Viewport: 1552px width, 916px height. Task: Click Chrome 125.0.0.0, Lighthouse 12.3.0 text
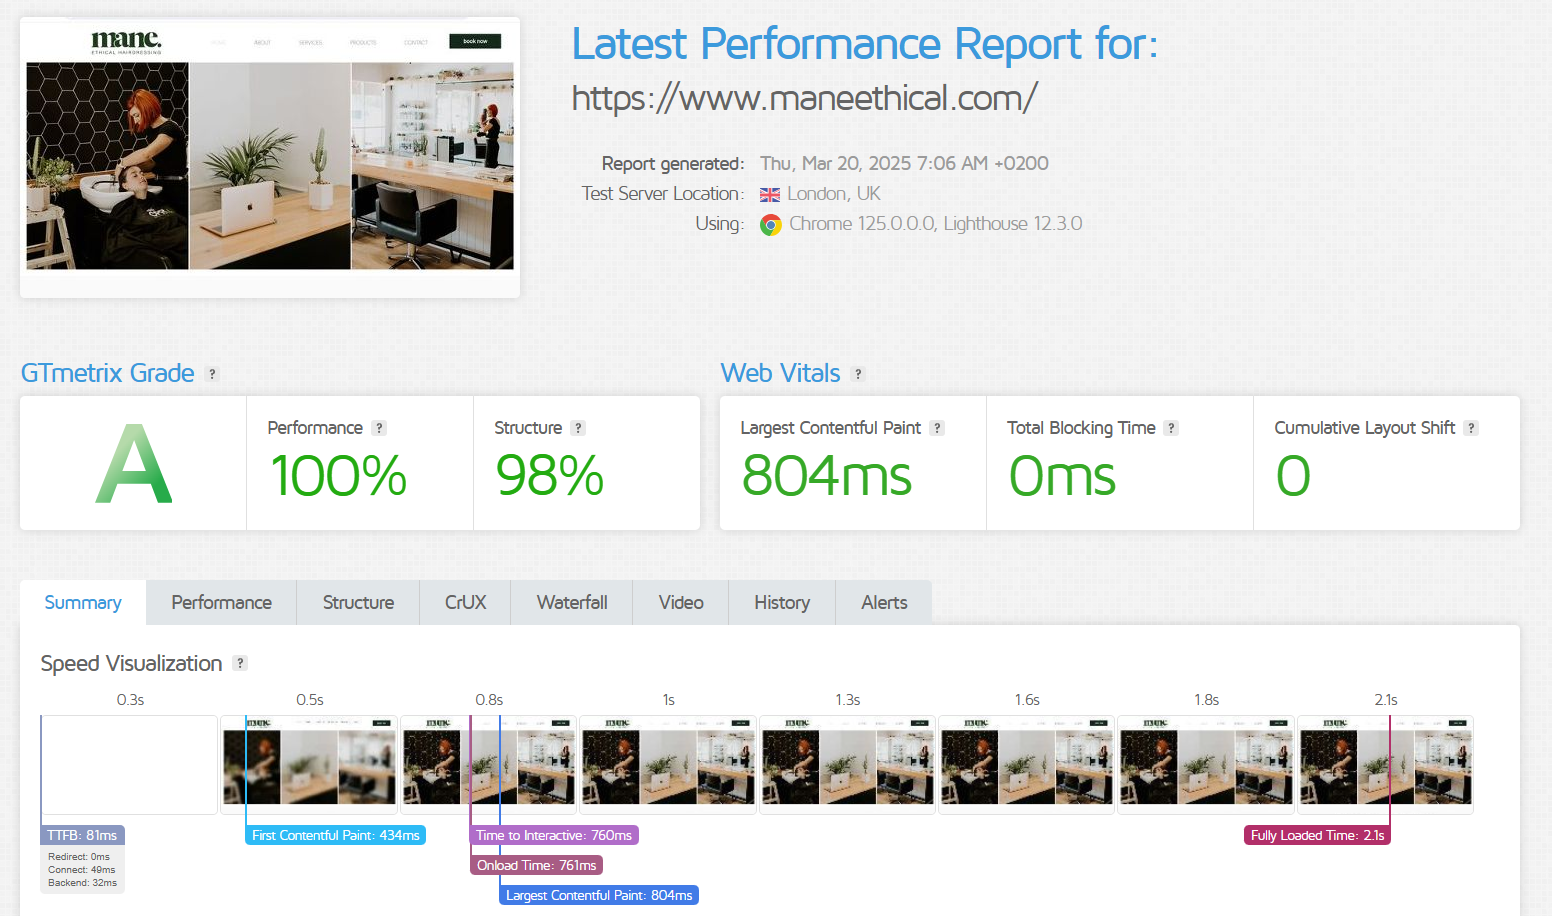coord(935,224)
